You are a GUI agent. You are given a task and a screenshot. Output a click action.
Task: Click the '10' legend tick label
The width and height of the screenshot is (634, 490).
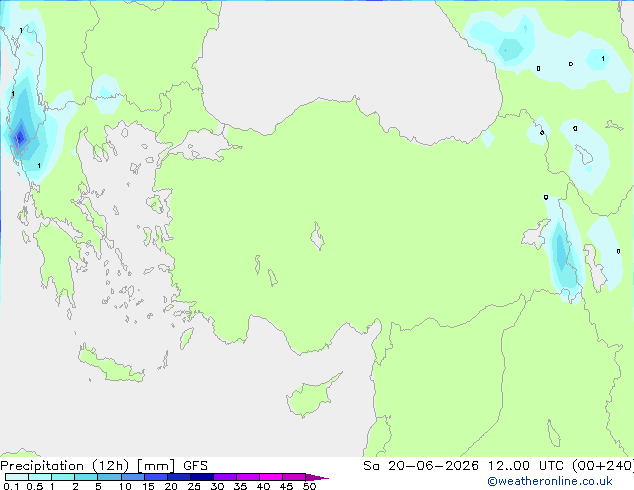125,486
